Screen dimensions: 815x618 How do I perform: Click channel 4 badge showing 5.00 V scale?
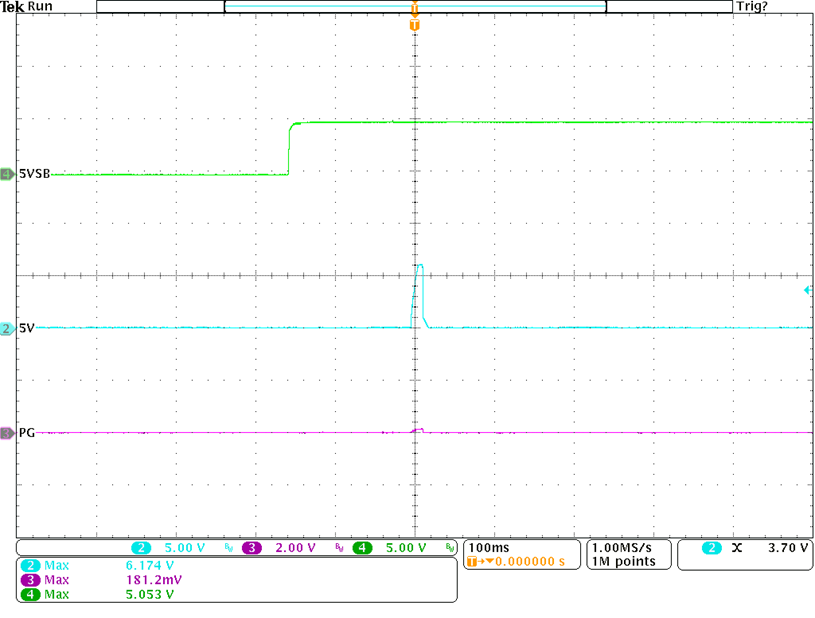[x=361, y=548]
